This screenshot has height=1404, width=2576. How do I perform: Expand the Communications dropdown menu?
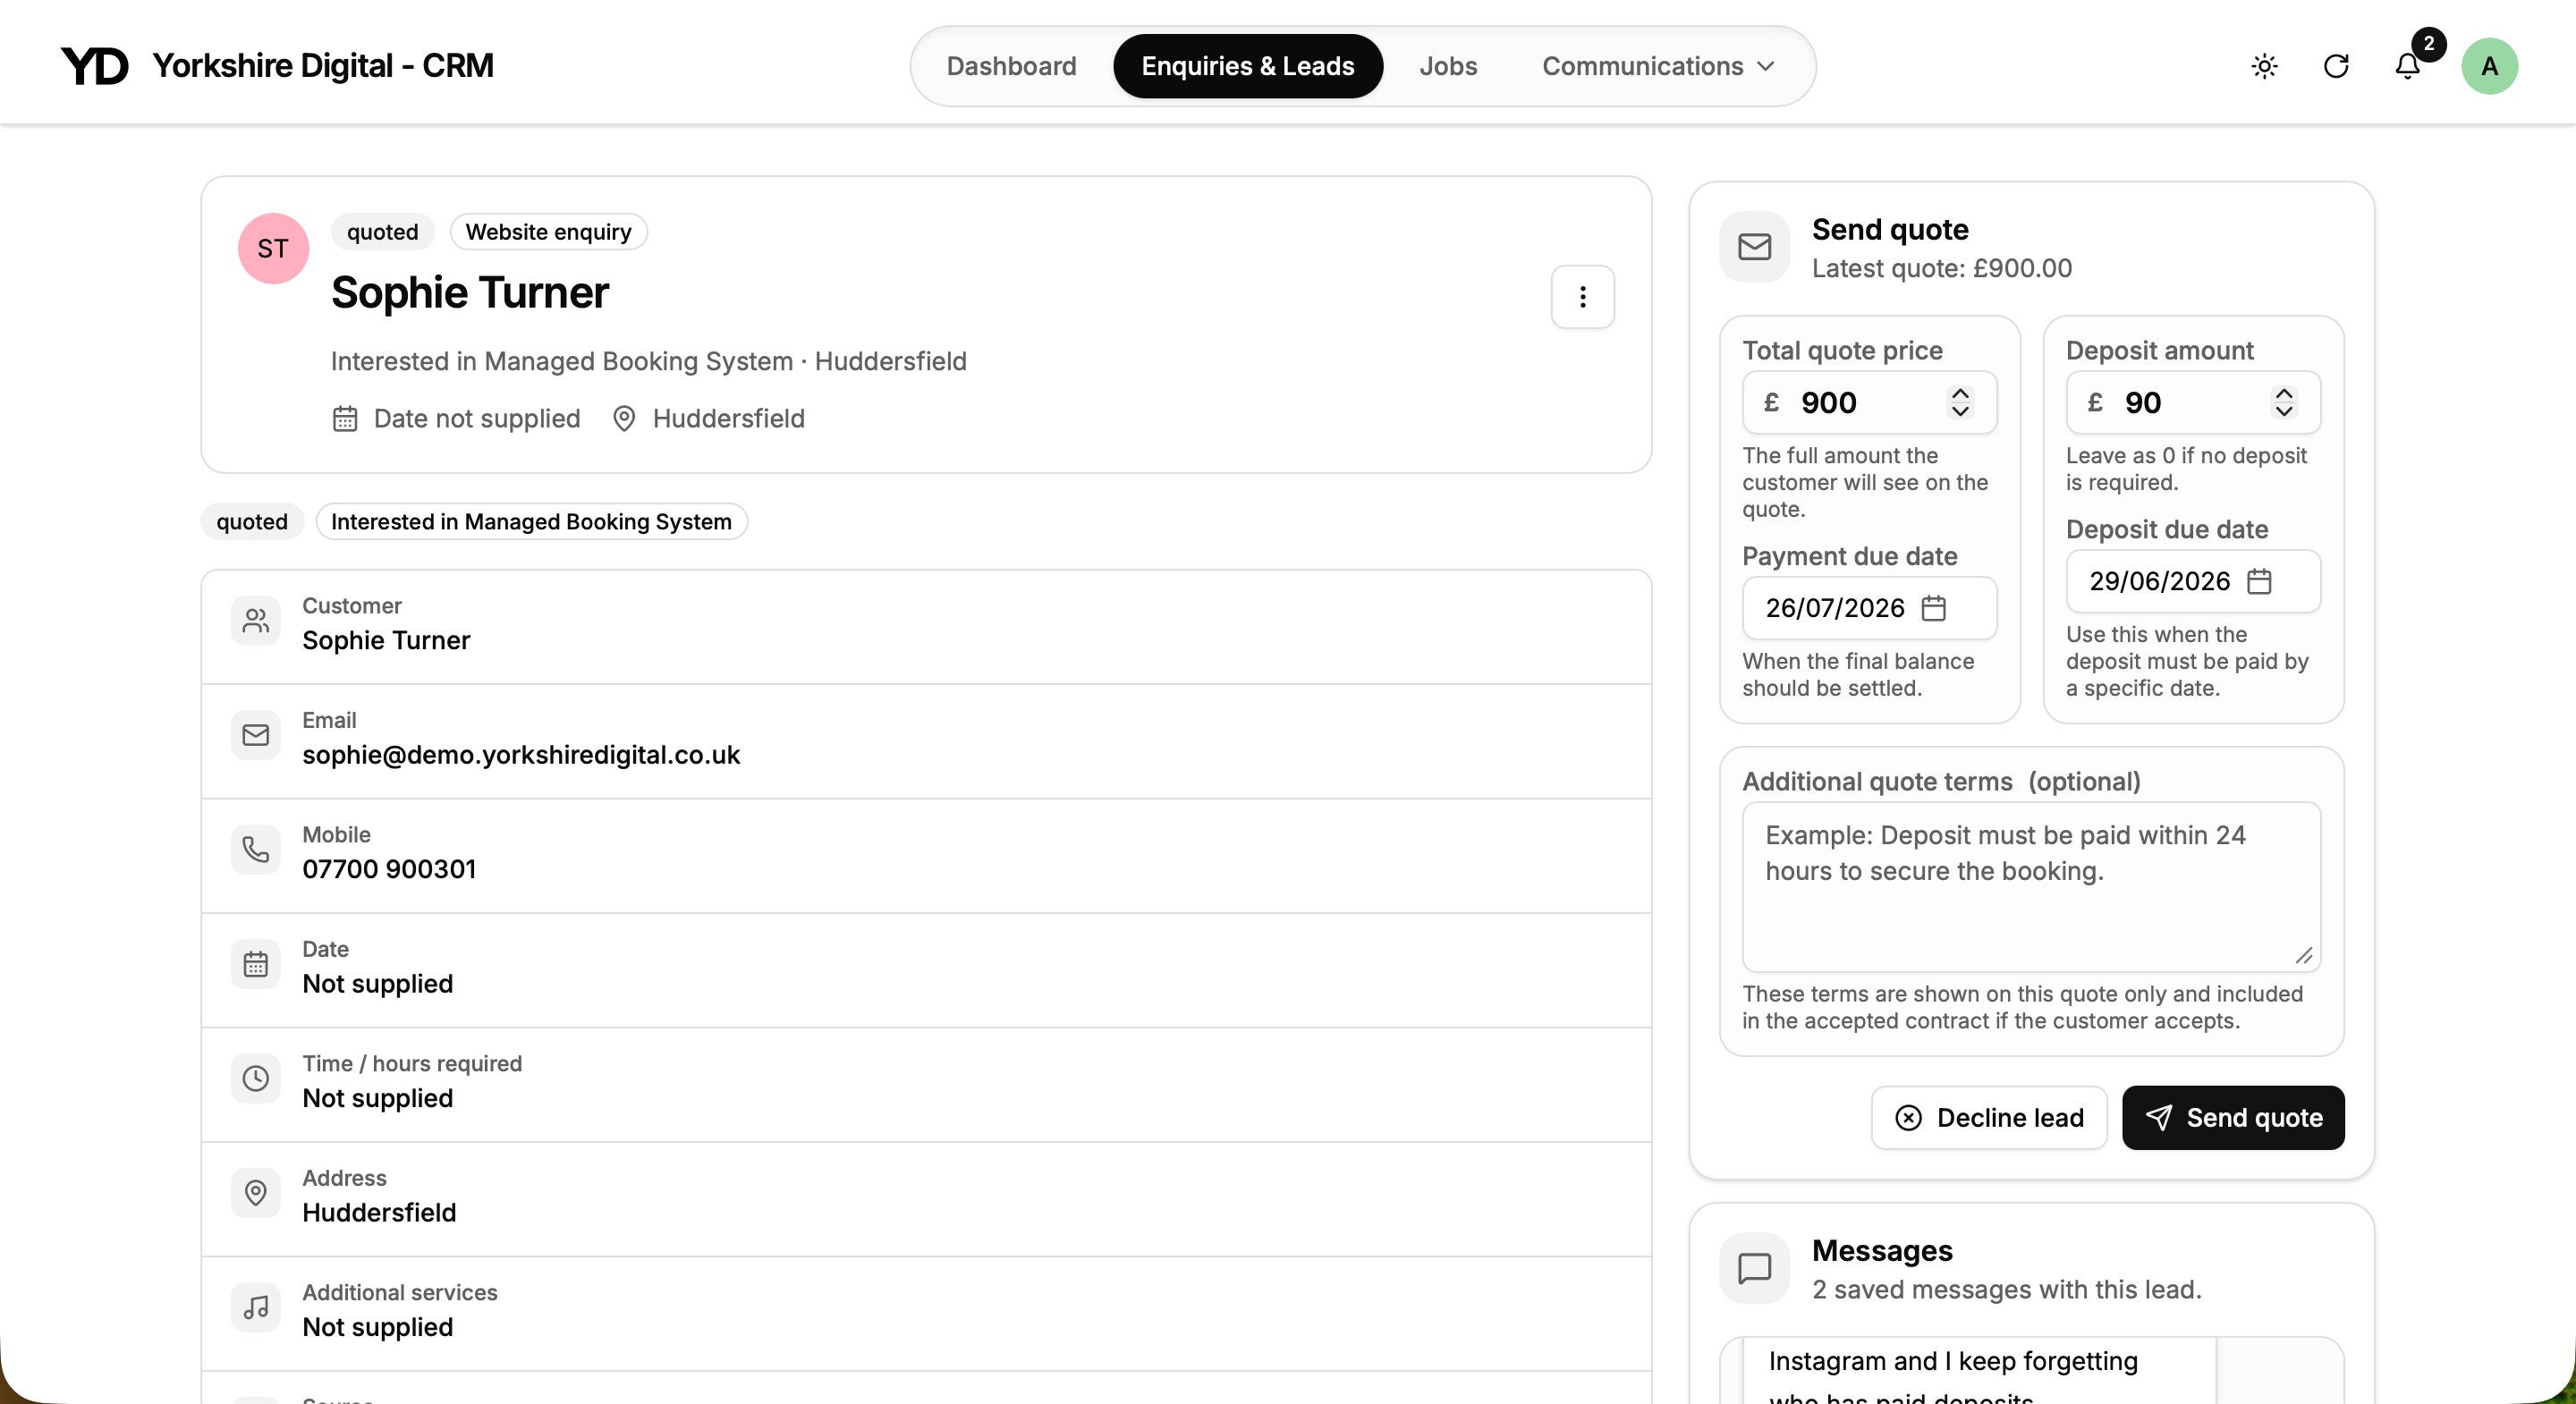[1657, 66]
